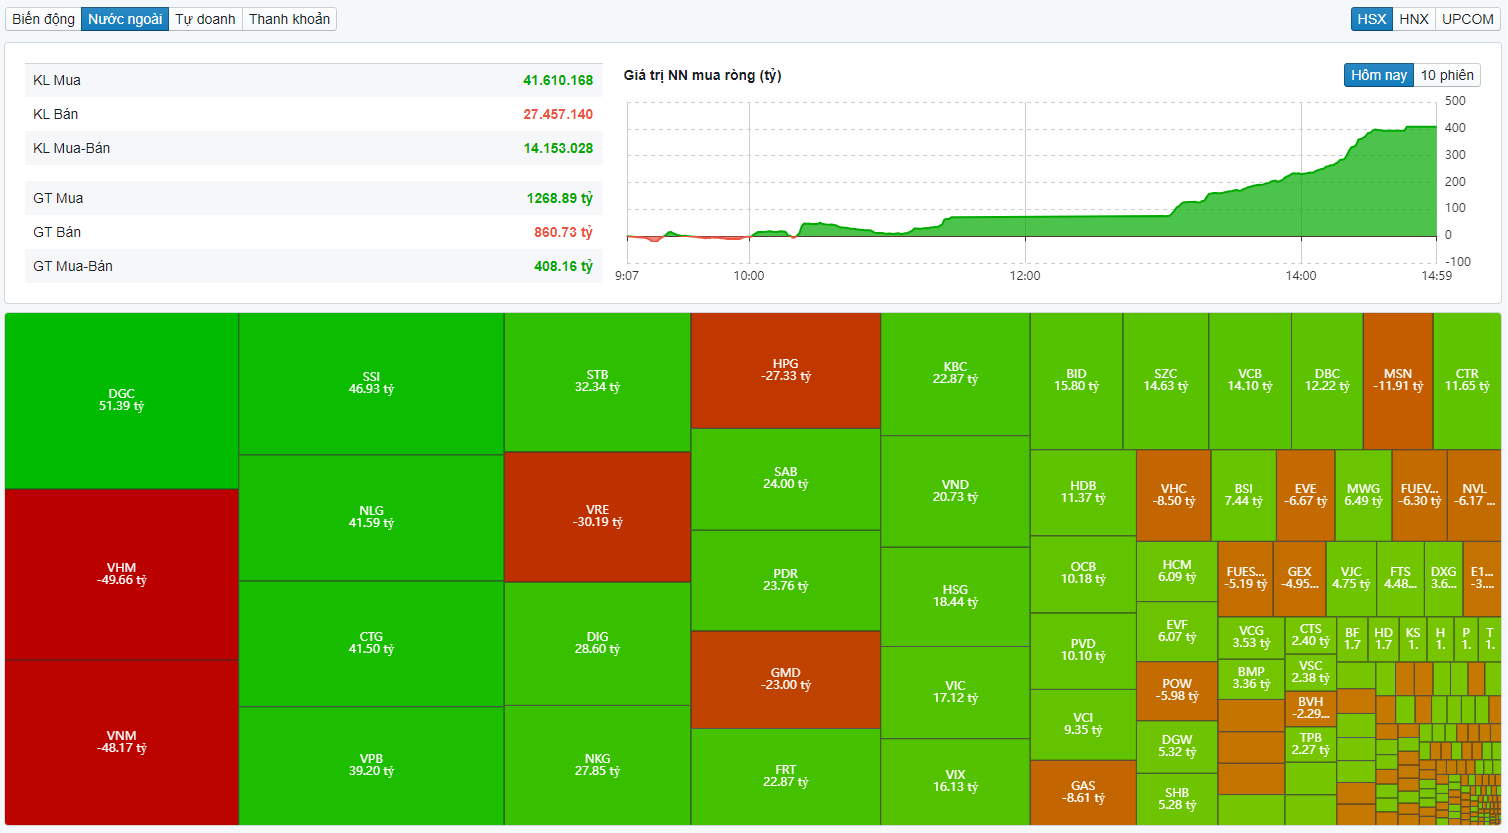The height and width of the screenshot is (833, 1508).
Task: Select the HPG -27.33 tỷ tile
Action: click(786, 370)
